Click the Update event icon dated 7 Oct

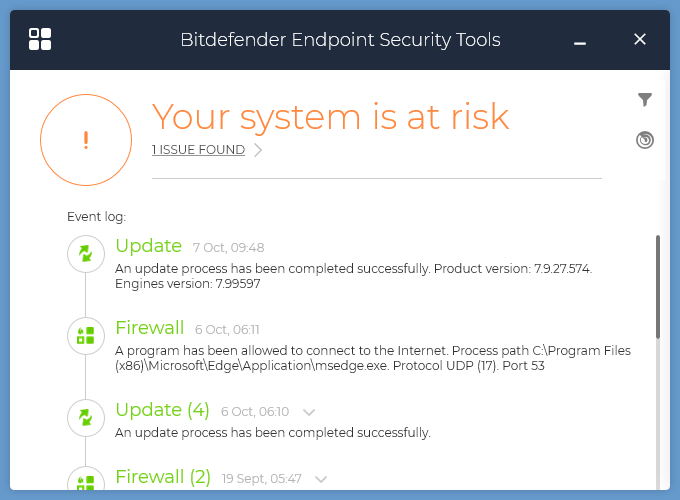click(x=86, y=254)
